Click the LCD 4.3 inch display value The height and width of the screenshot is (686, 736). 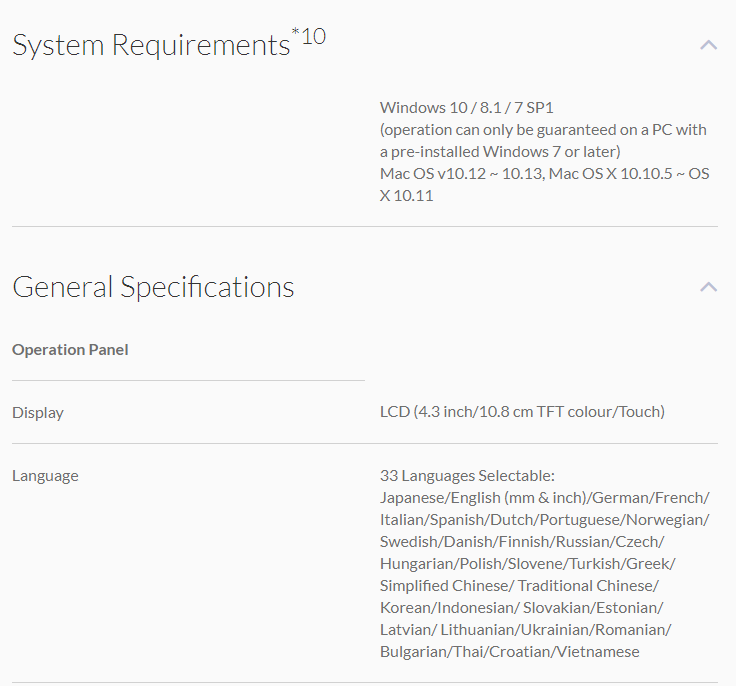(522, 412)
